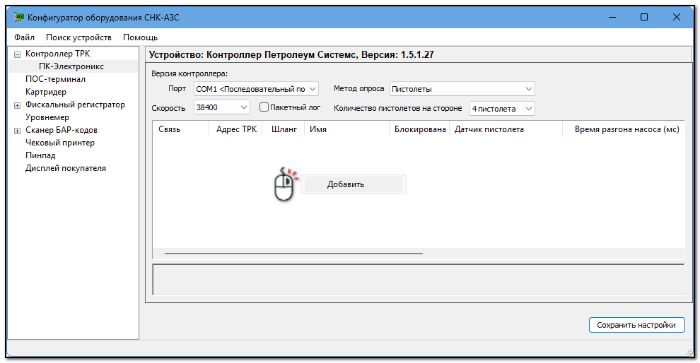Click the Добавить button
700x363 pixels.
(x=353, y=184)
